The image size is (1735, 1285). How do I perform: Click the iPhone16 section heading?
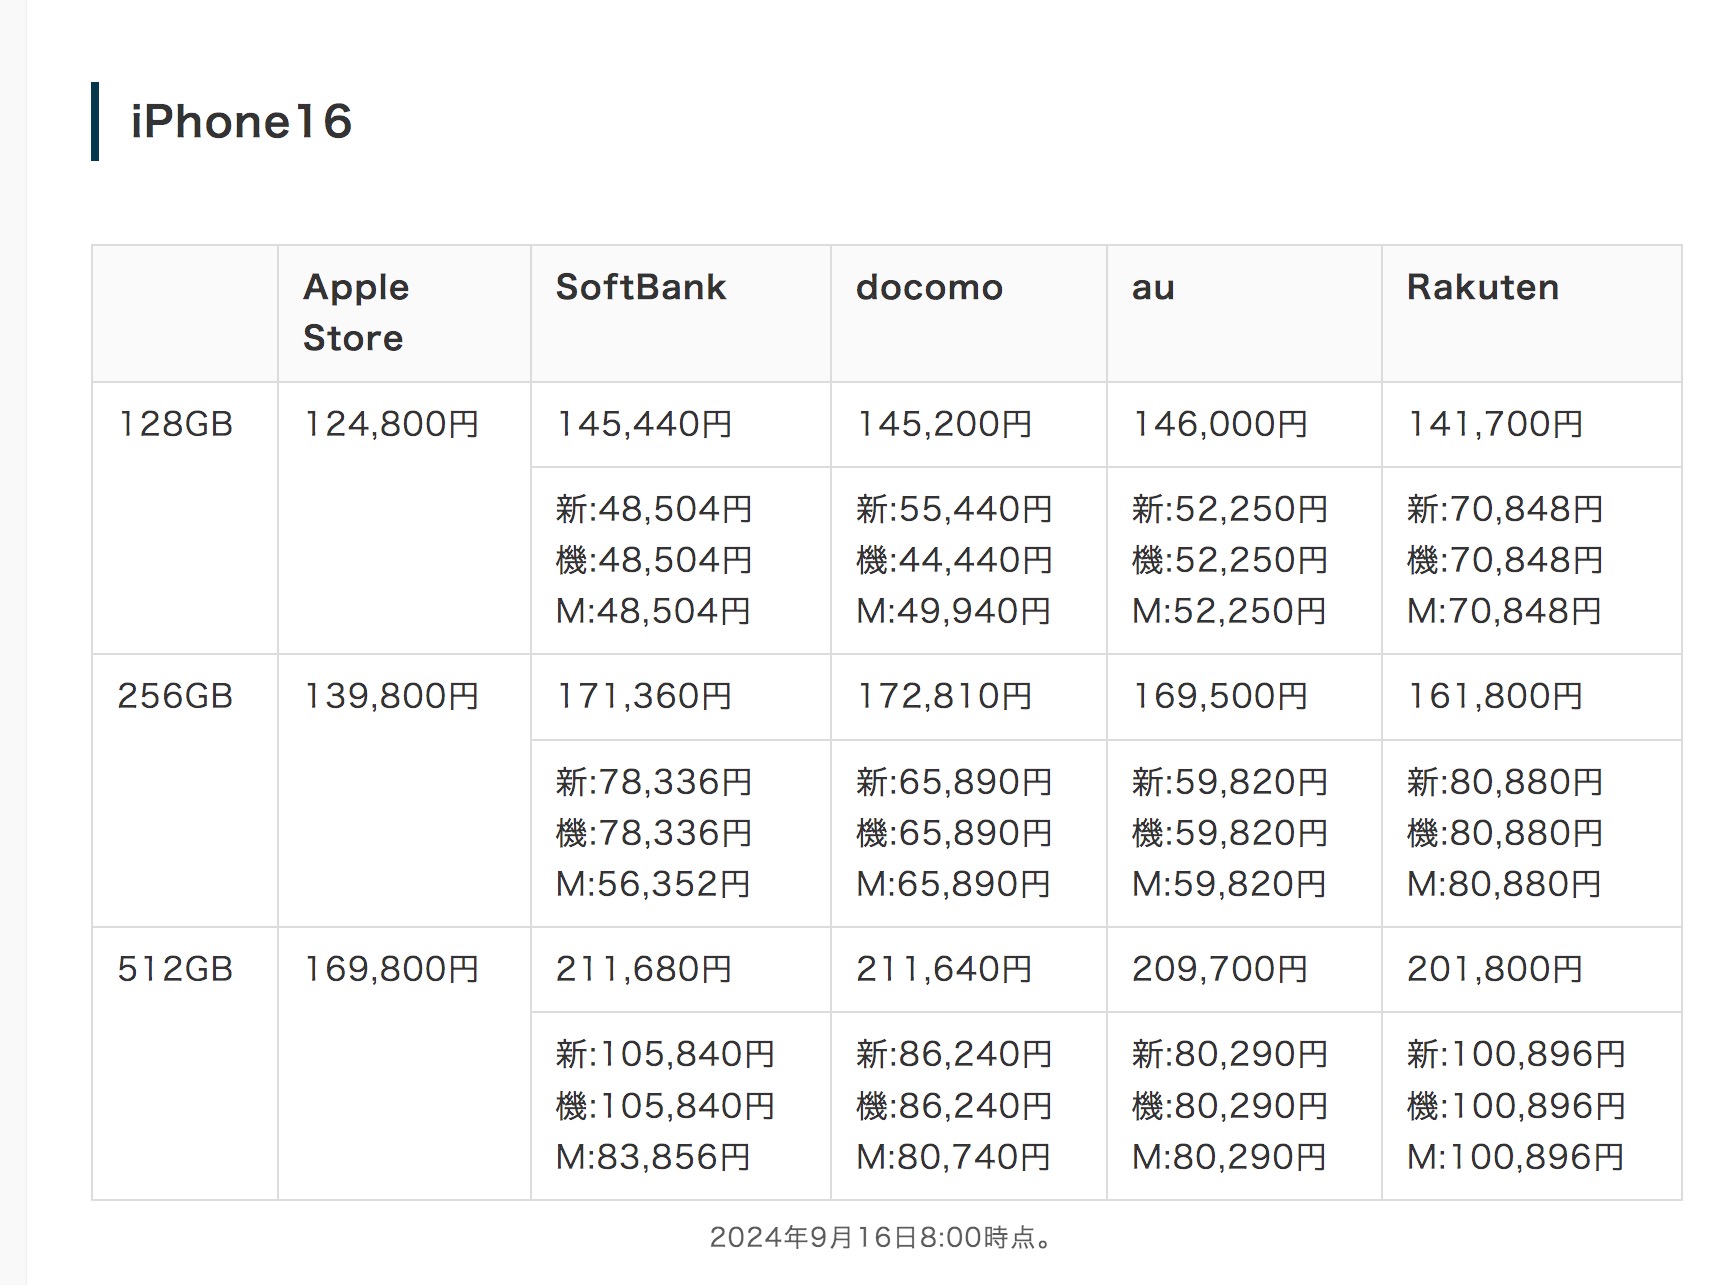[241, 122]
